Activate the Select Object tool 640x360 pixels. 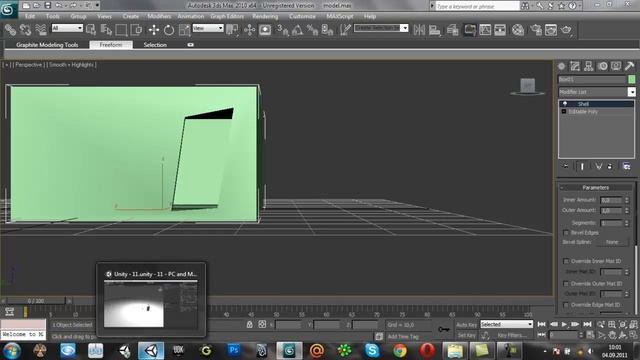(91, 30)
